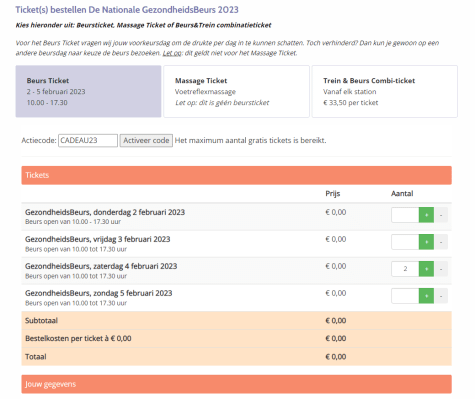
Task: Remove a ticket for zaterdag 4 februari
Action: (x=441, y=269)
